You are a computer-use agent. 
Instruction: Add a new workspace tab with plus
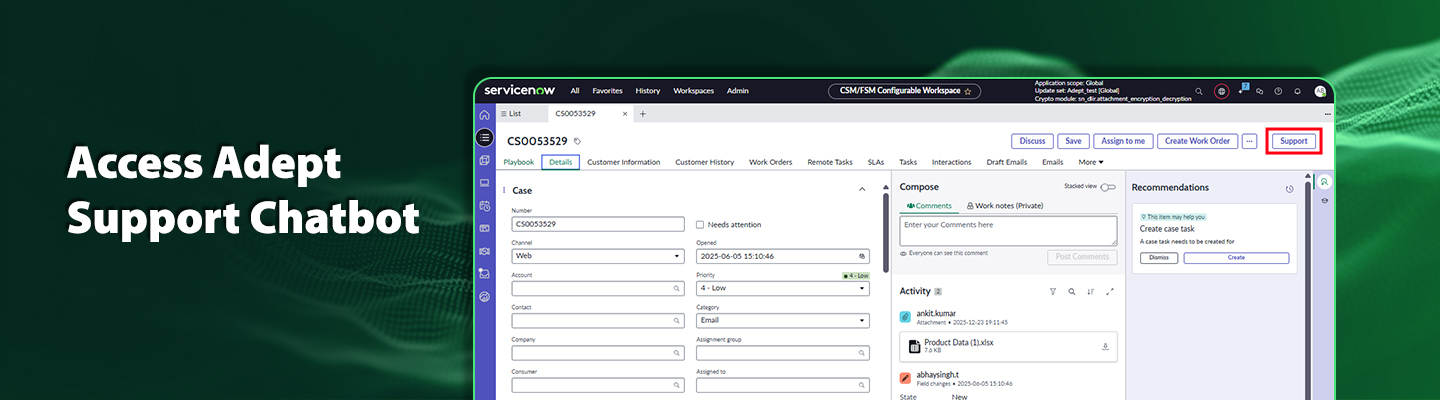pos(643,114)
